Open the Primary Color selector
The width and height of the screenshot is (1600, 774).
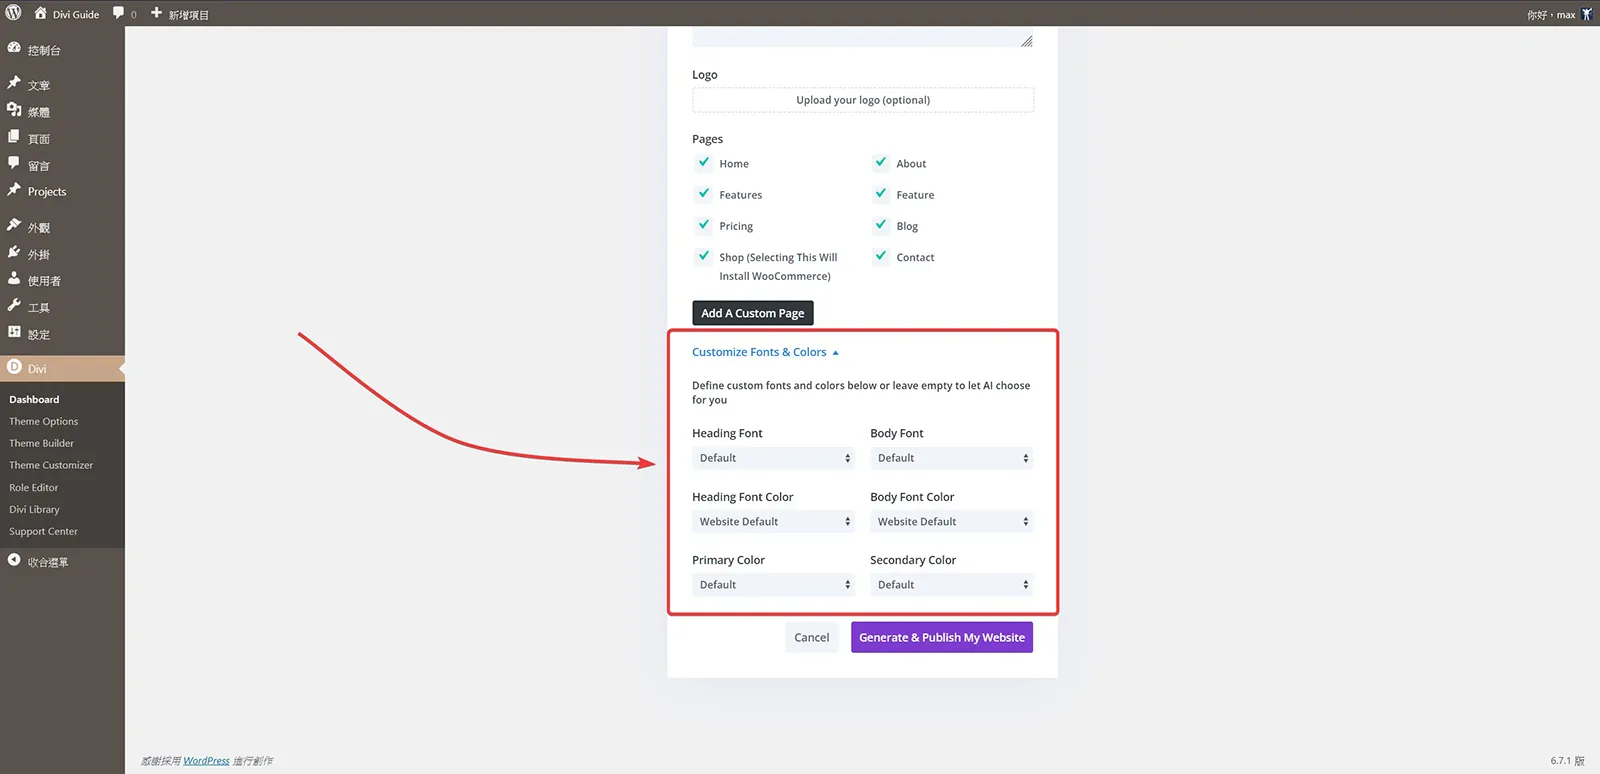pos(773,584)
